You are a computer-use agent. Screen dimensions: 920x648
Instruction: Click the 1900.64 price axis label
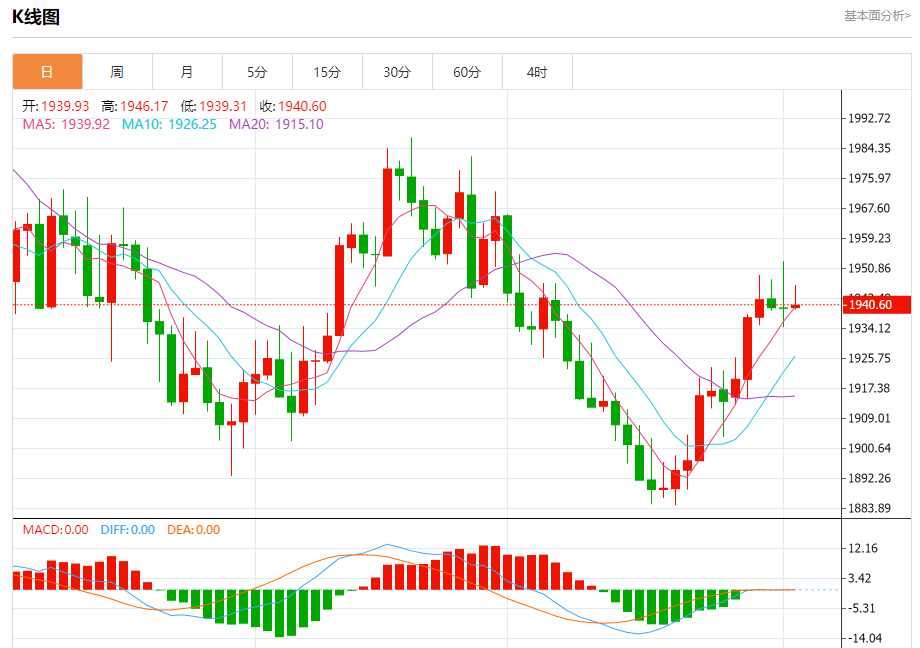[870, 448]
